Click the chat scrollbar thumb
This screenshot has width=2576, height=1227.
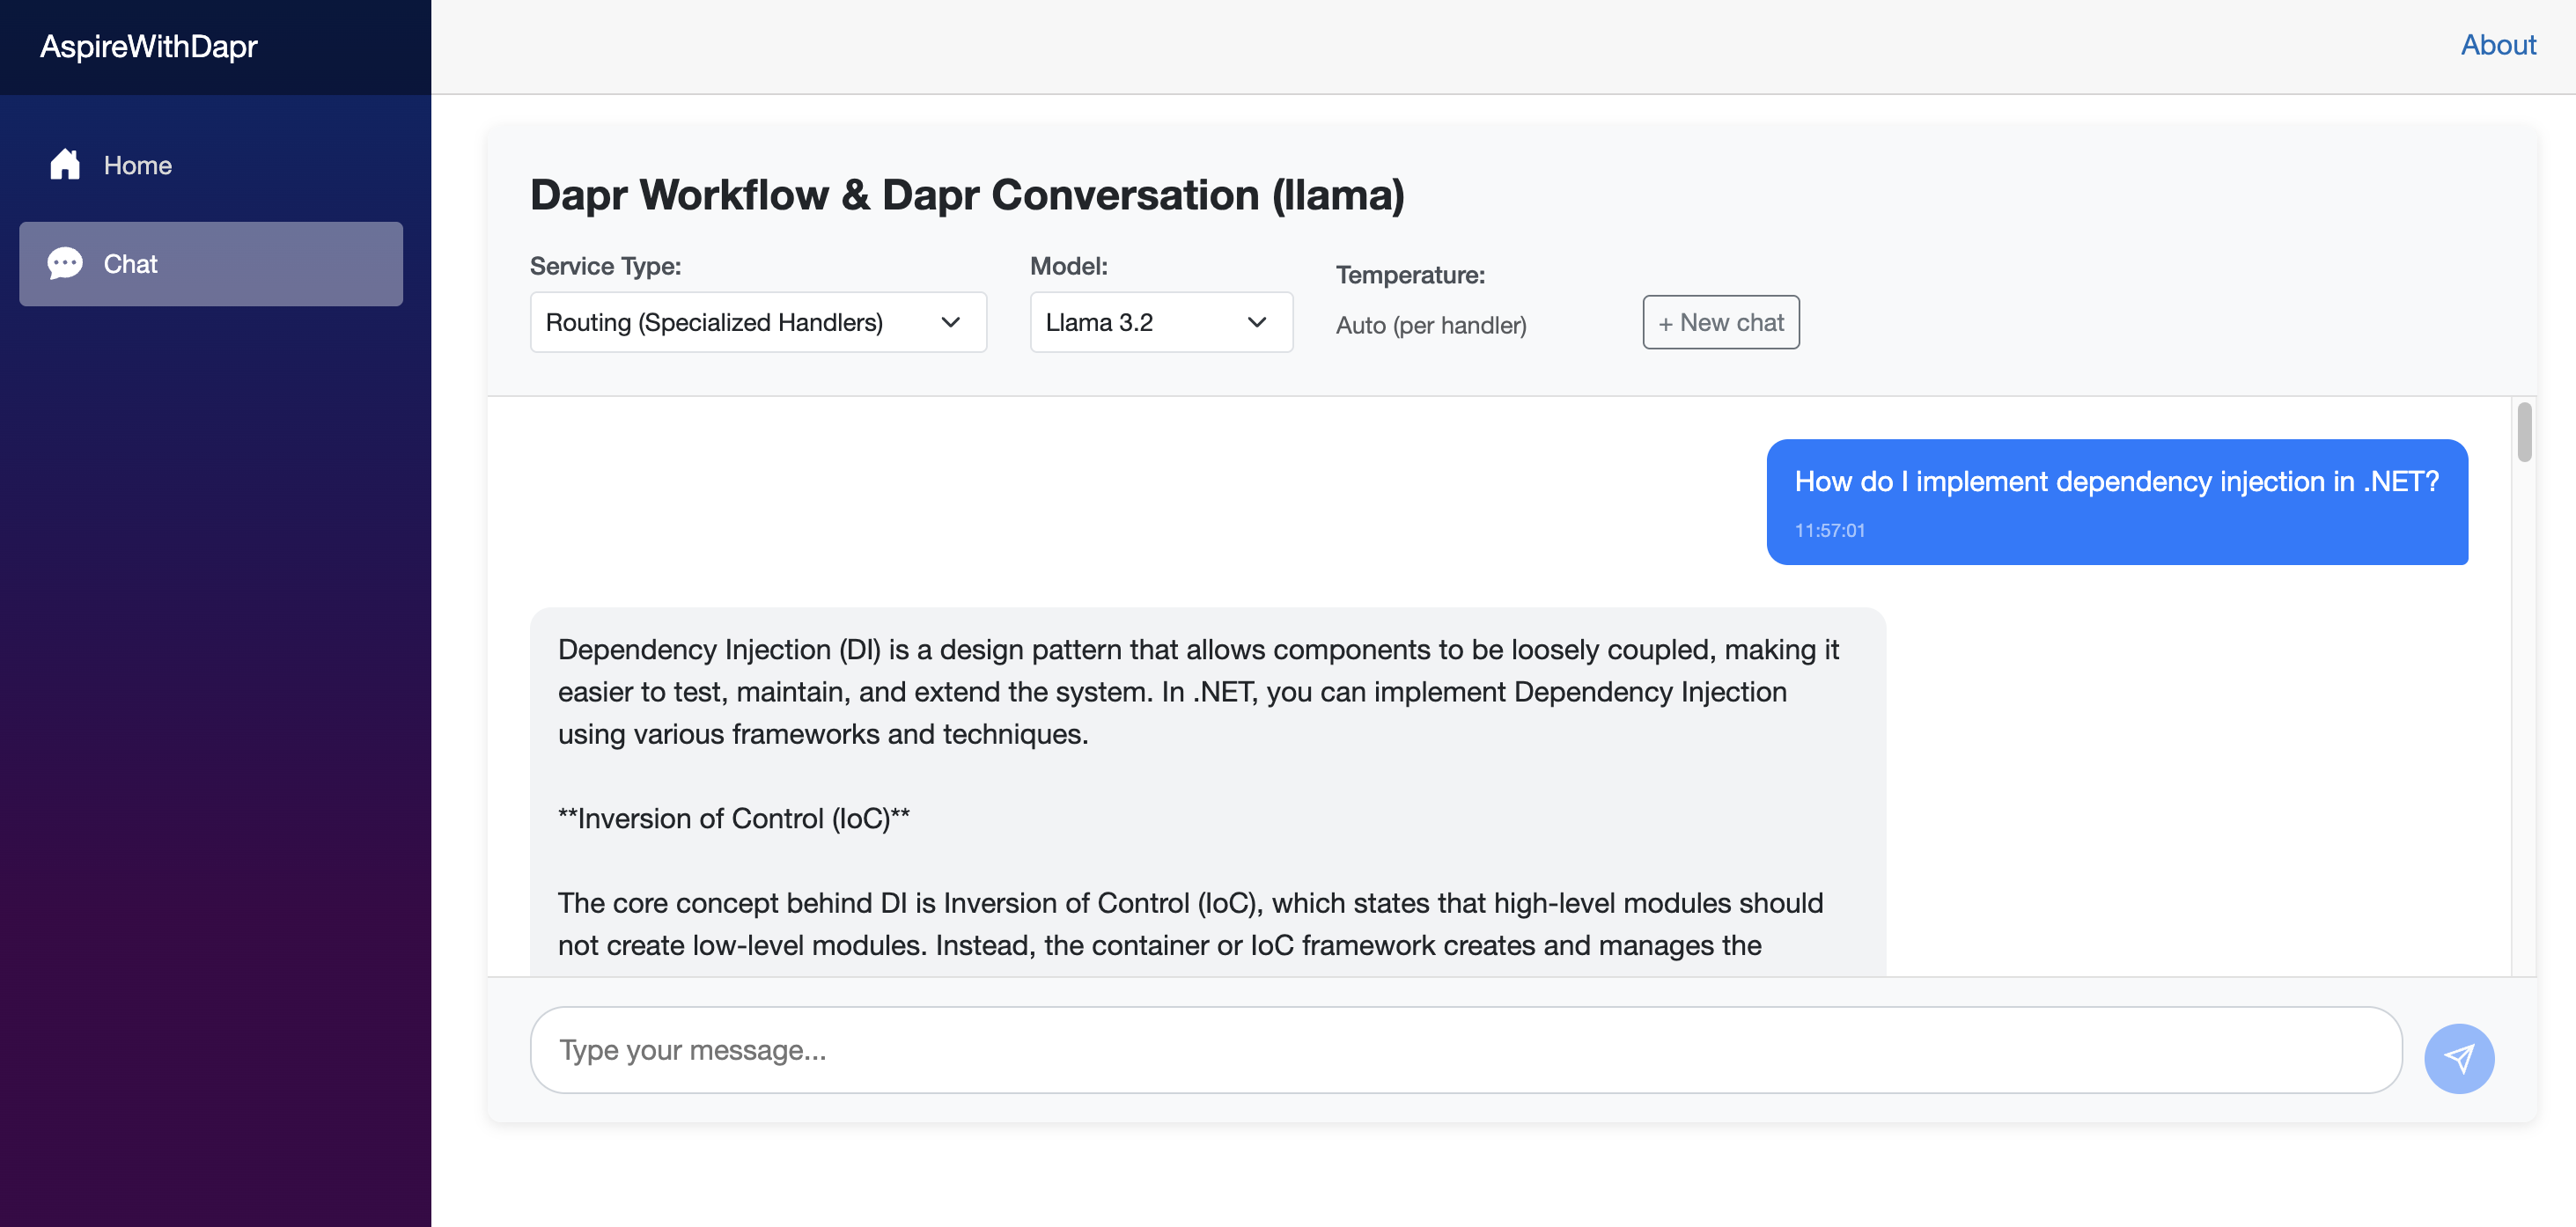point(2524,432)
